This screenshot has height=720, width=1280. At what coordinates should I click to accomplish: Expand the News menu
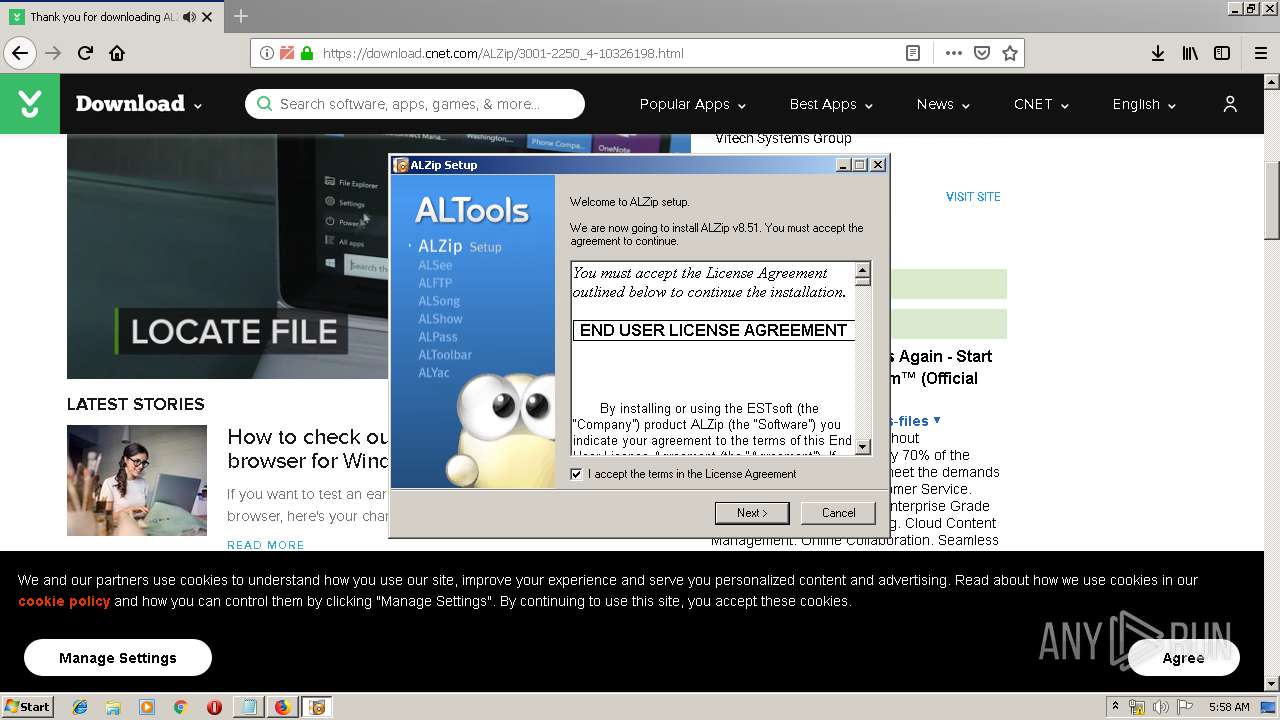(943, 104)
